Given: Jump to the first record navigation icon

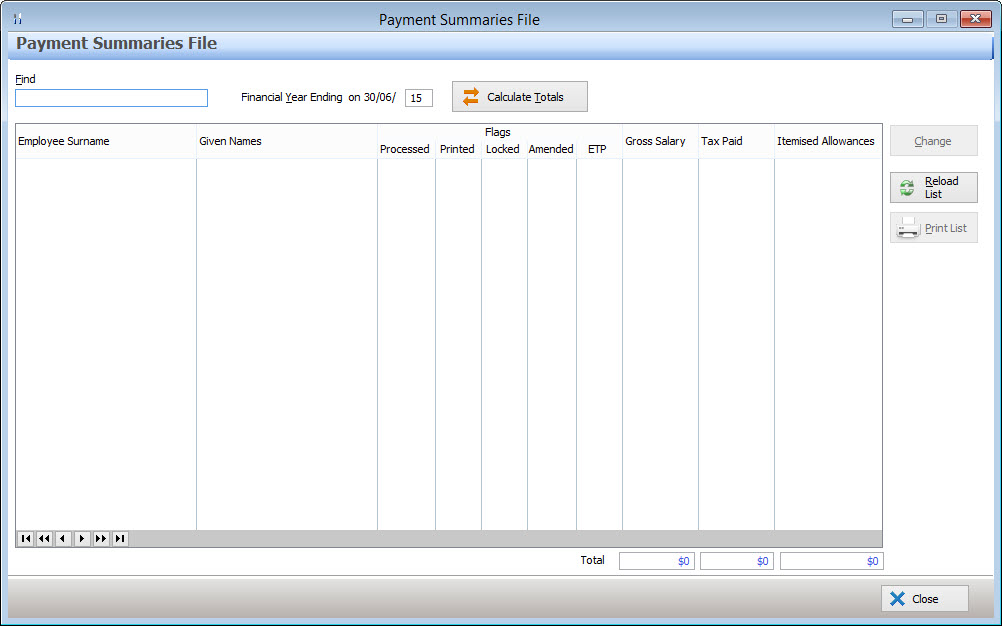Looking at the screenshot, I should [x=25, y=538].
